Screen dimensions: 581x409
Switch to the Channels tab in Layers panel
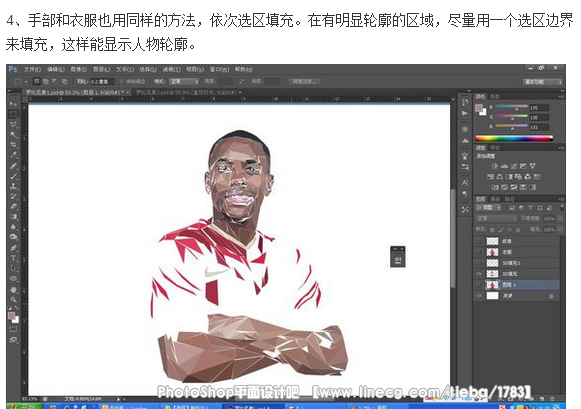tap(495, 199)
